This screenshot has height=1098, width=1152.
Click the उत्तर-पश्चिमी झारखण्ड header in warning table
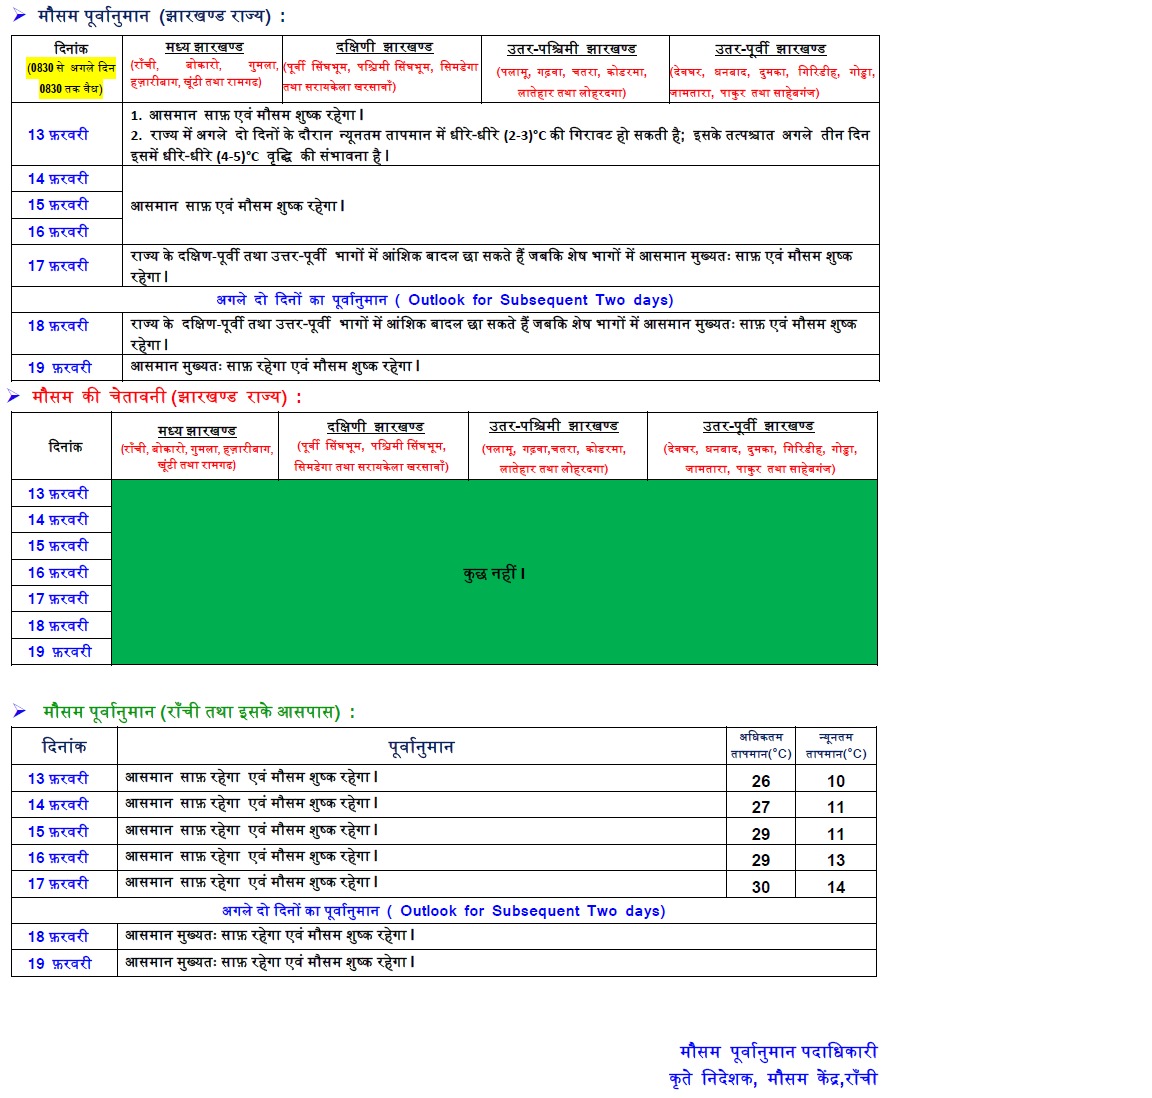(x=554, y=426)
